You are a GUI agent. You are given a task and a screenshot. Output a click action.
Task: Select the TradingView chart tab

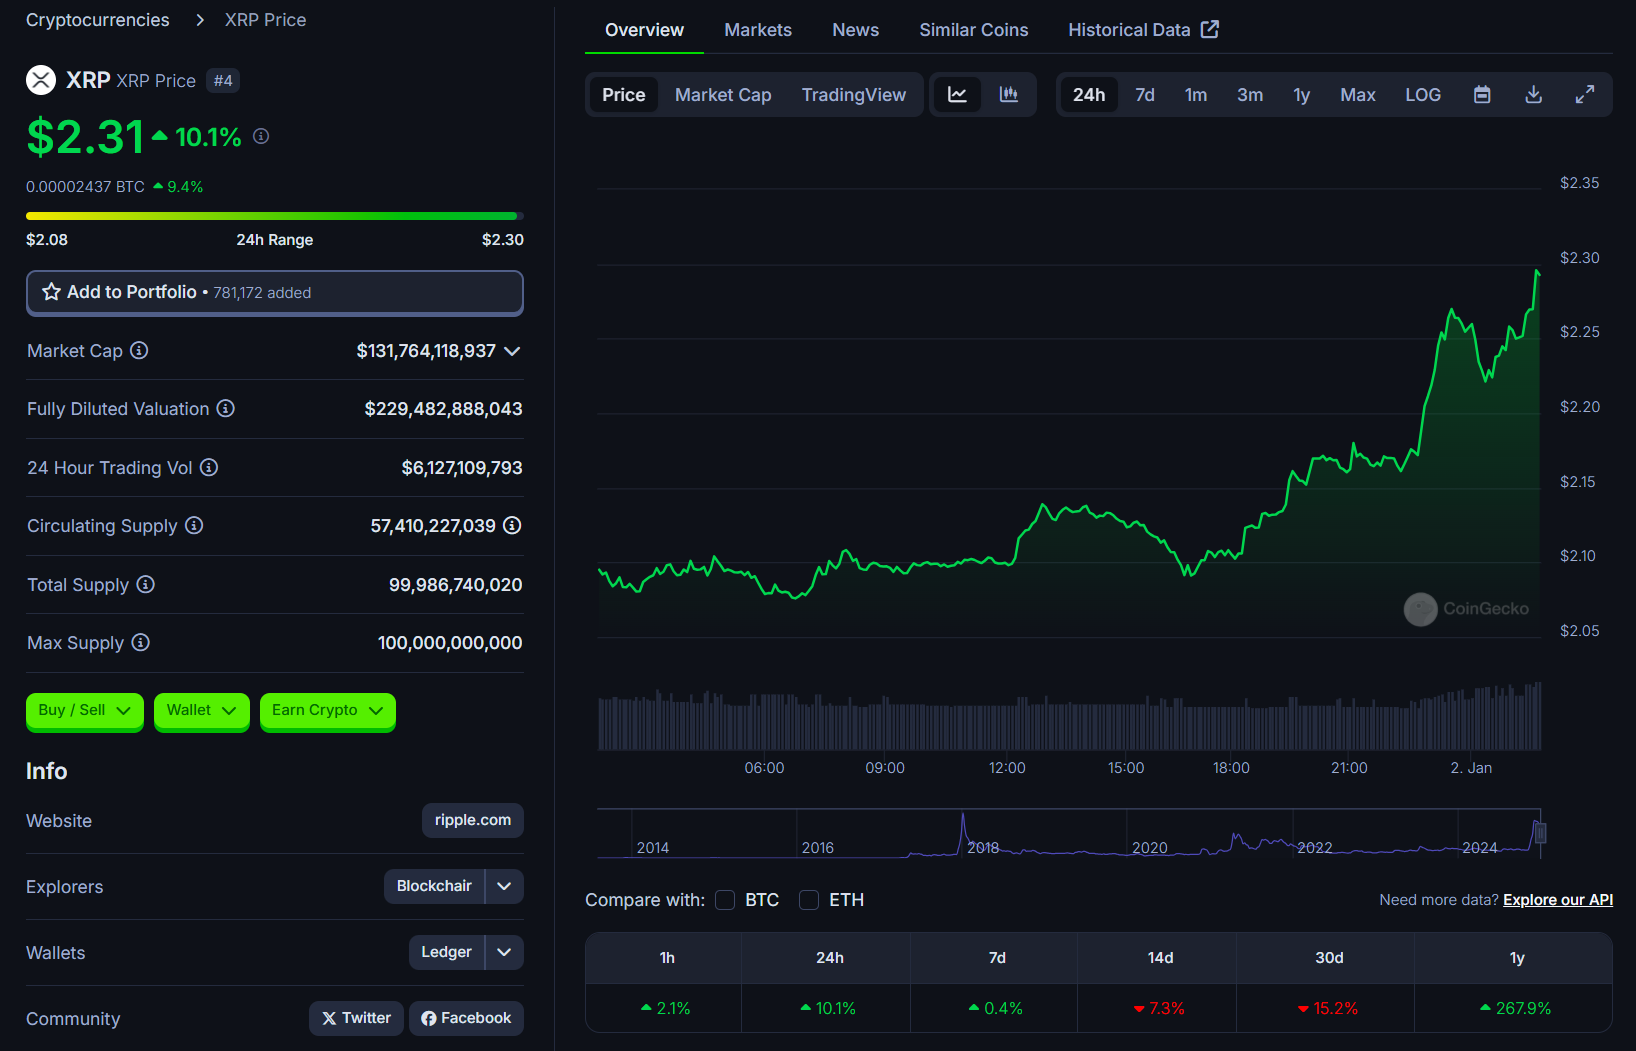pos(854,94)
